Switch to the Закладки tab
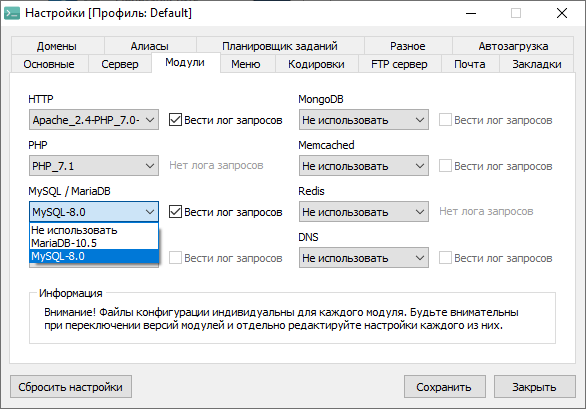Image resolution: width=586 pixels, height=409 pixels. click(x=537, y=64)
